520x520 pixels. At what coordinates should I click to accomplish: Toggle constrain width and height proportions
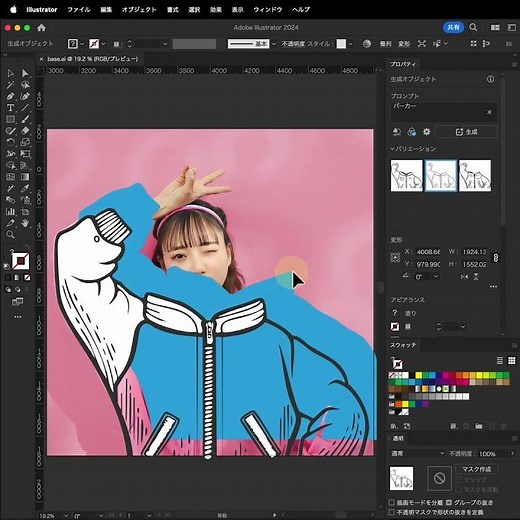click(496, 258)
